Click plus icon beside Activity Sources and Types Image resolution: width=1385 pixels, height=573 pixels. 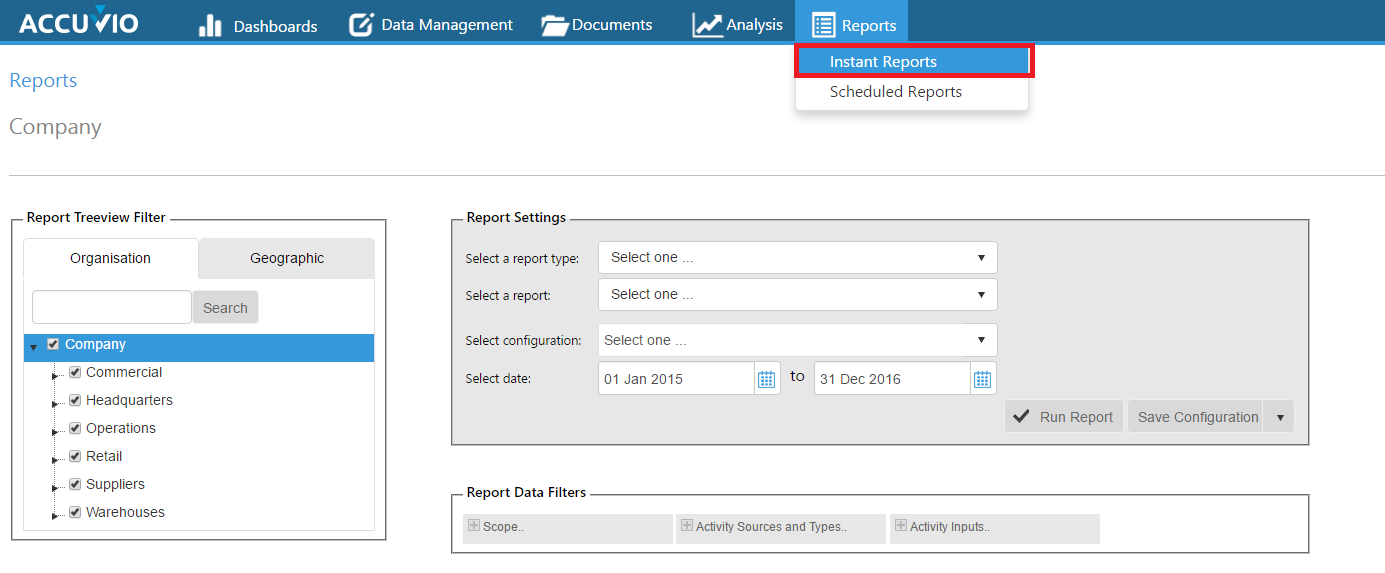[x=686, y=526]
